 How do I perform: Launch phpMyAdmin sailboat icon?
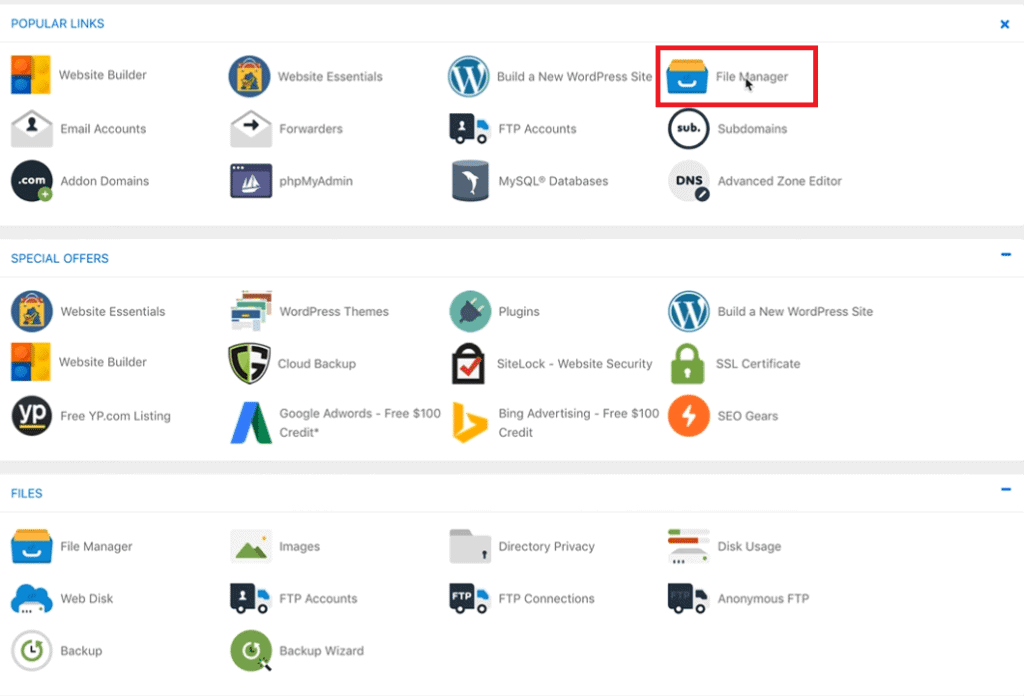click(251, 181)
